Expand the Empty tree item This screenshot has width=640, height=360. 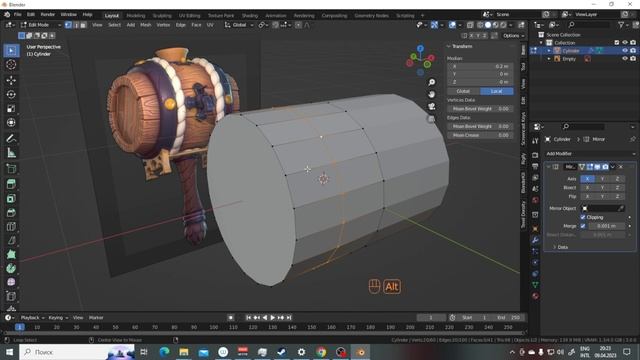tap(549, 59)
